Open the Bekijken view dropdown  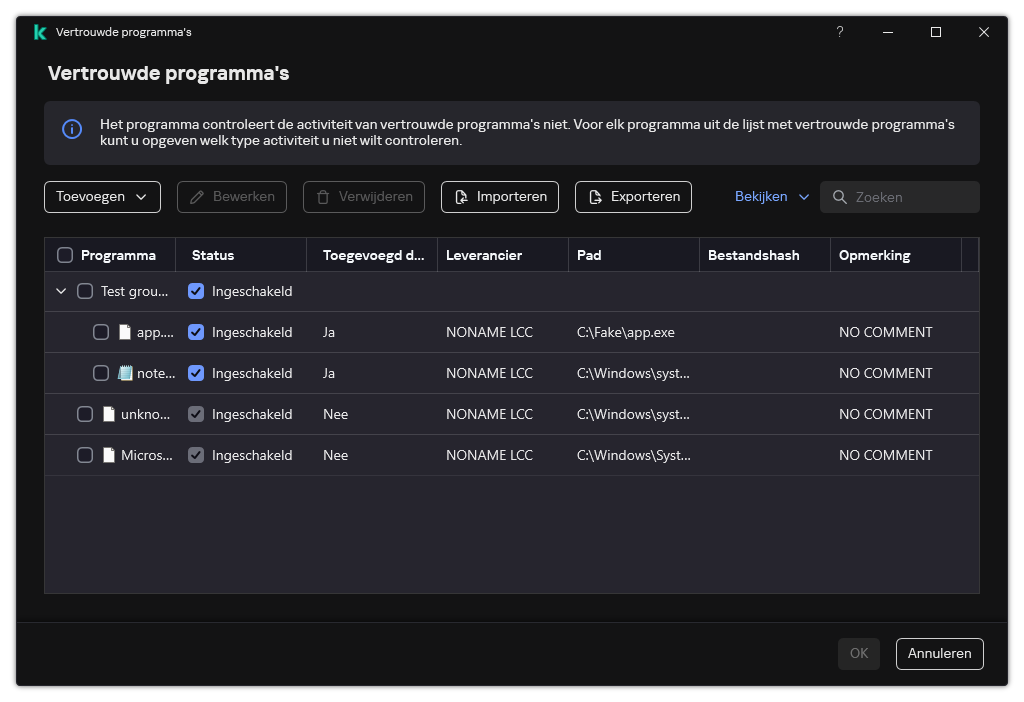[x=770, y=196]
